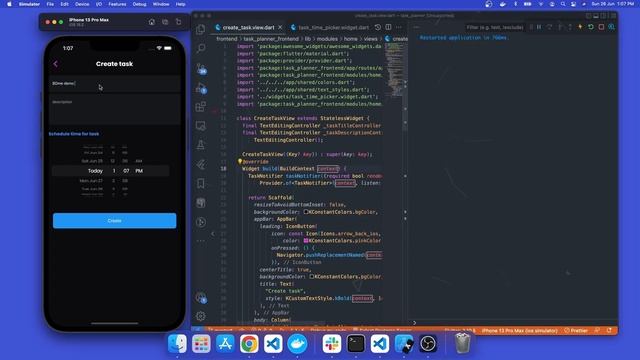Viewport: 640px width, 360px height.
Task: Click the hot reload lightning icon
Action: click(580, 27)
